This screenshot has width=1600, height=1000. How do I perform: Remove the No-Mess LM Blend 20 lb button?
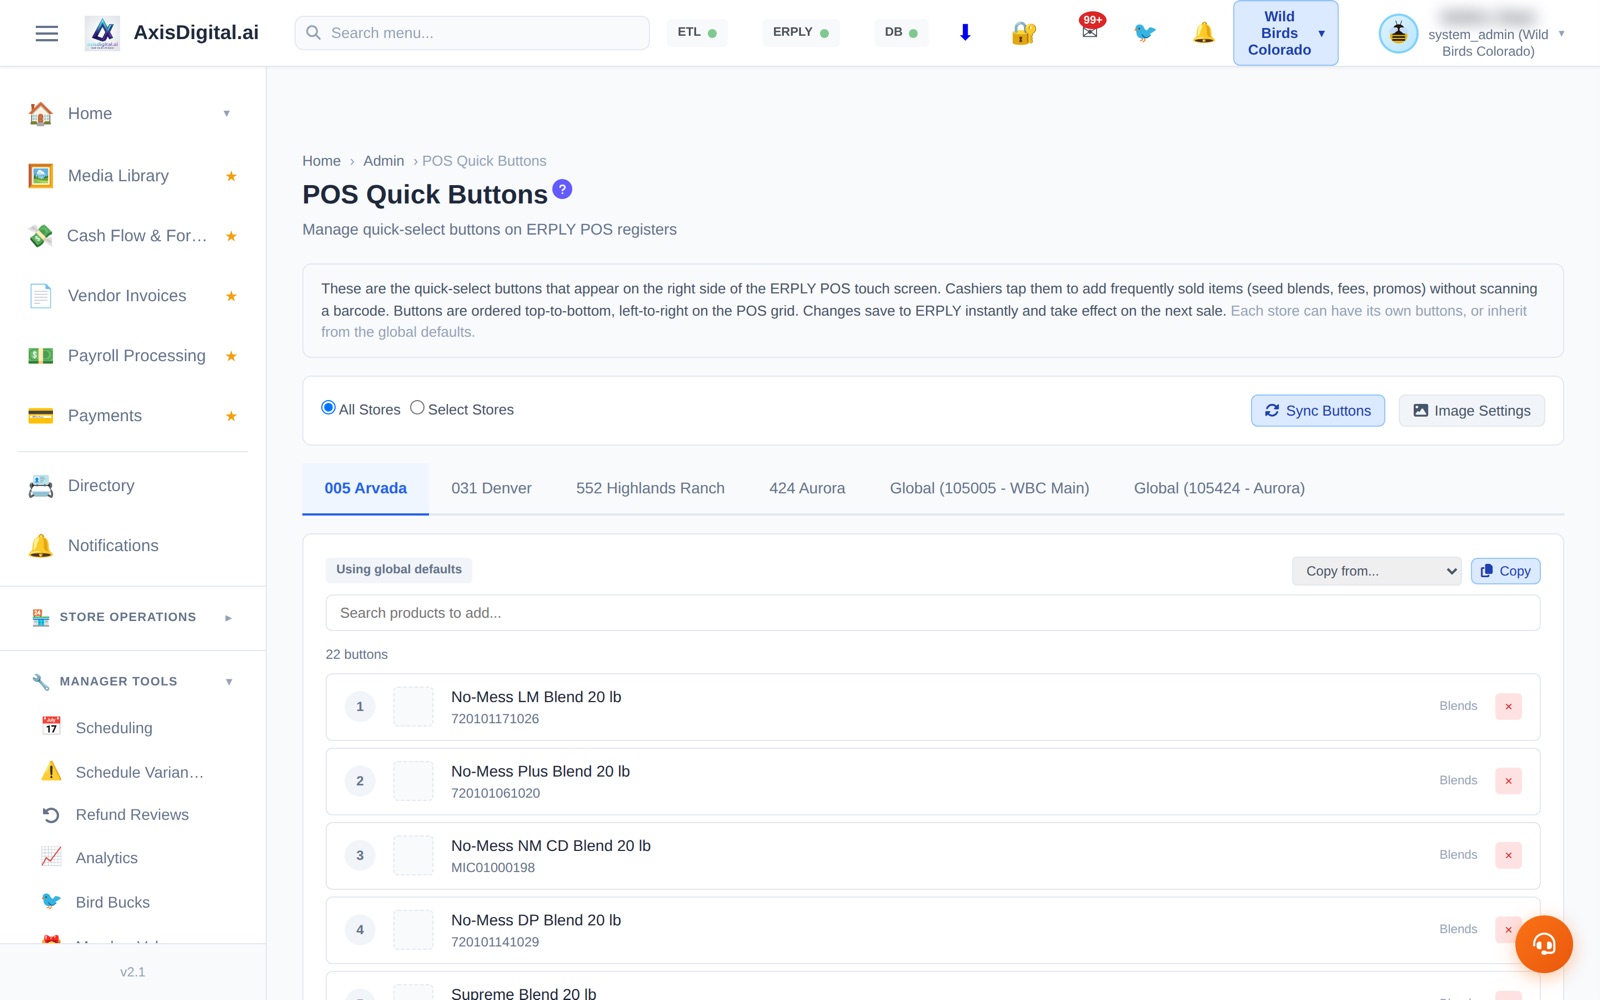tap(1508, 707)
